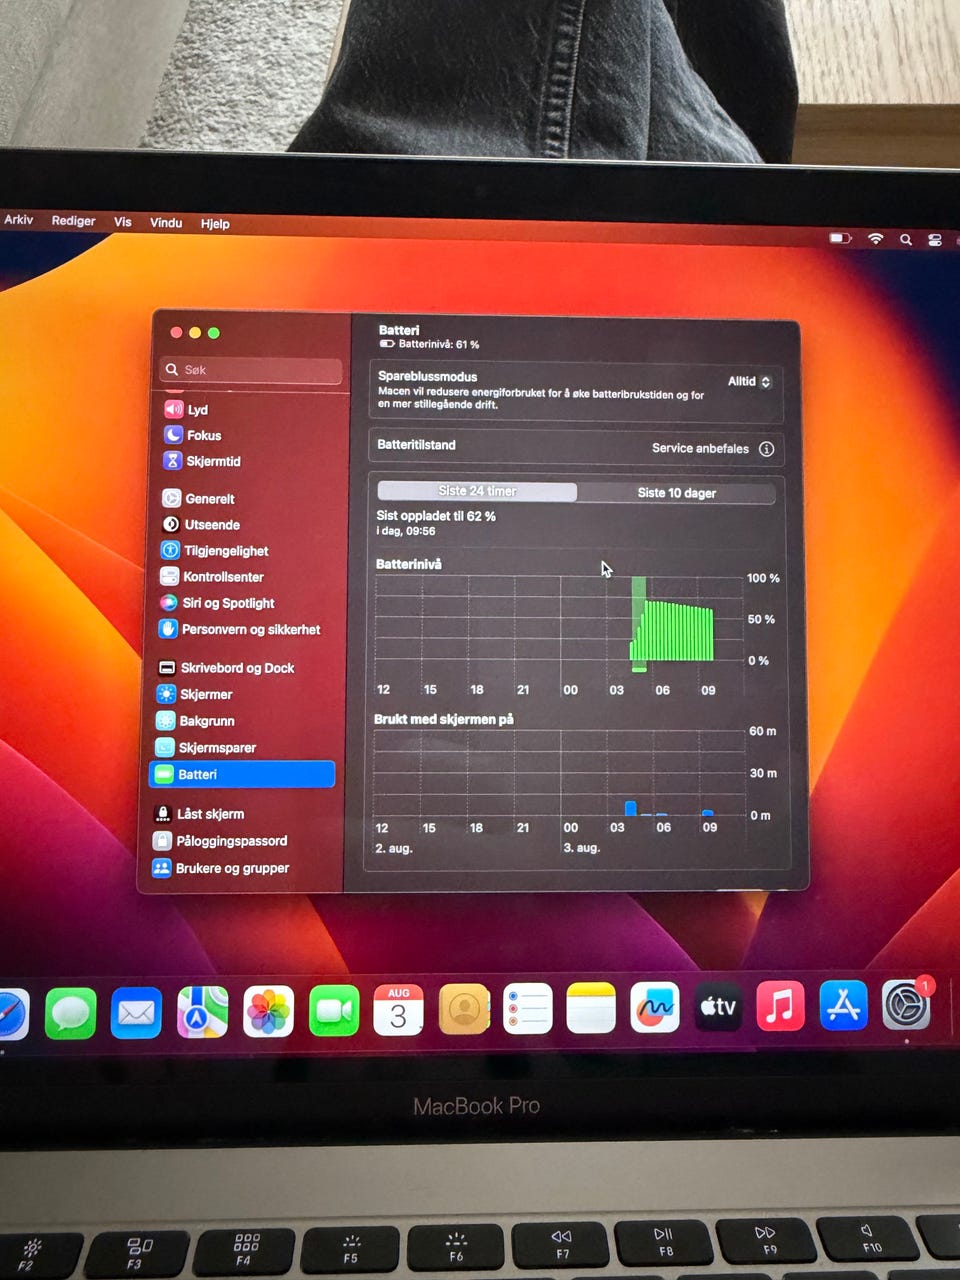960x1280 pixels.
Task: Click the Søk search field
Action: pos(250,370)
